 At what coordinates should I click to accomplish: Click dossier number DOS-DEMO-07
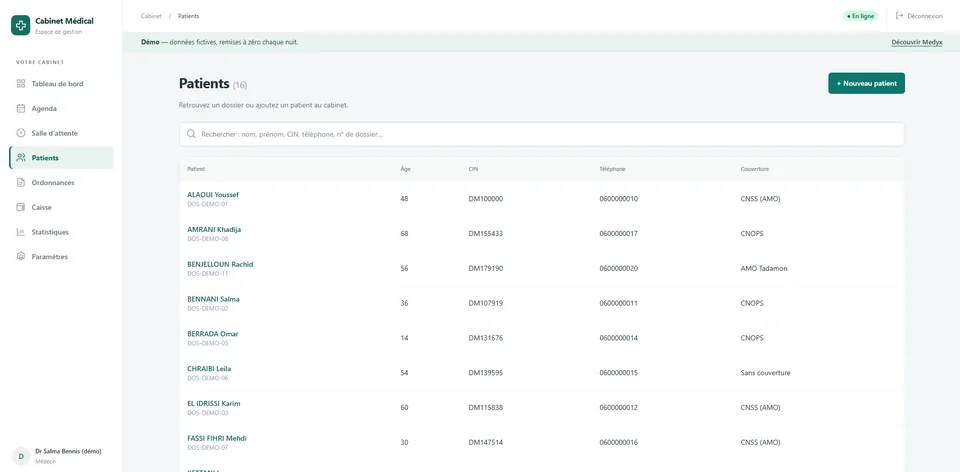pyautogui.click(x=208, y=448)
